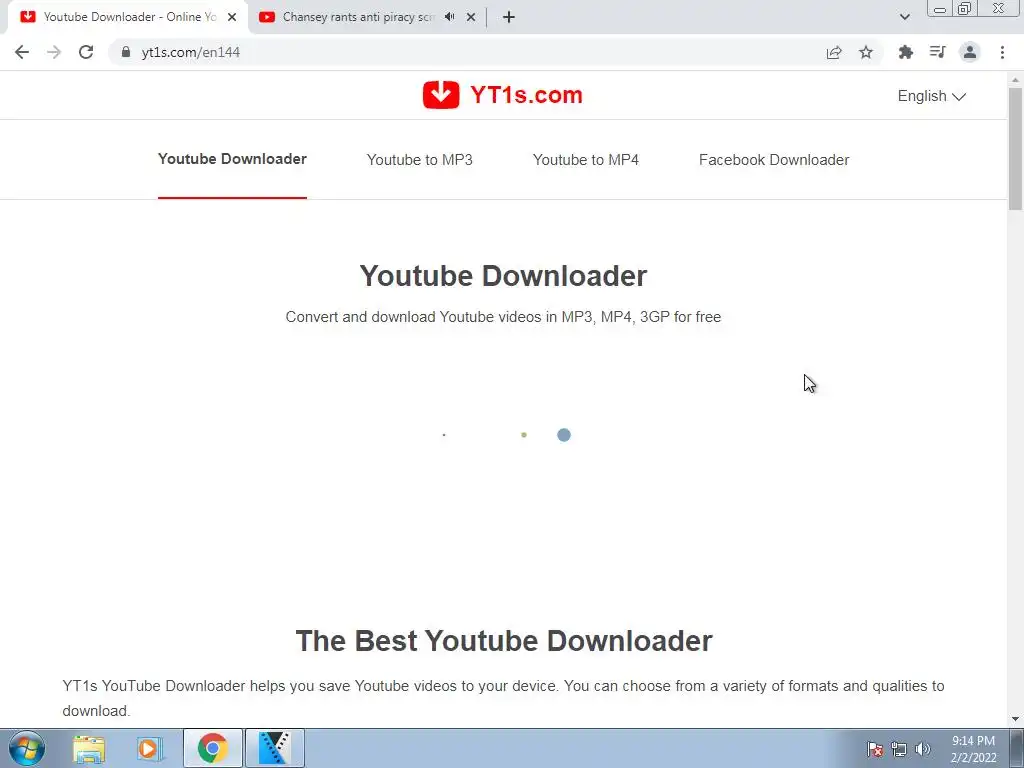Viewport: 1024px width, 768px height.
Task: Open the English language dropdown
Action: click(x=931, y=96)
